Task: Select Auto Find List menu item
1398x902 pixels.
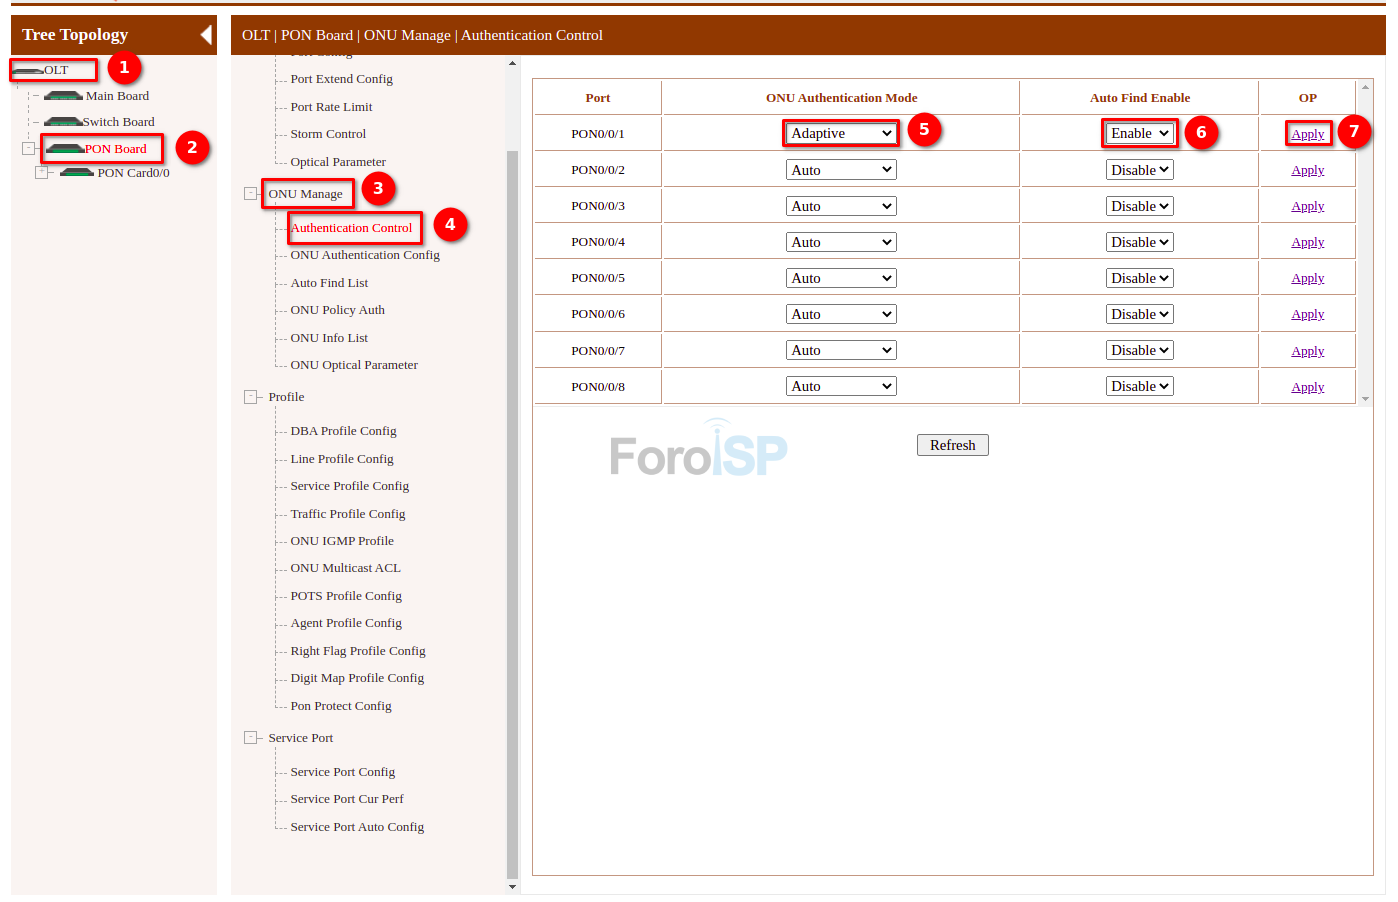Action: click(x=329, y=283)
